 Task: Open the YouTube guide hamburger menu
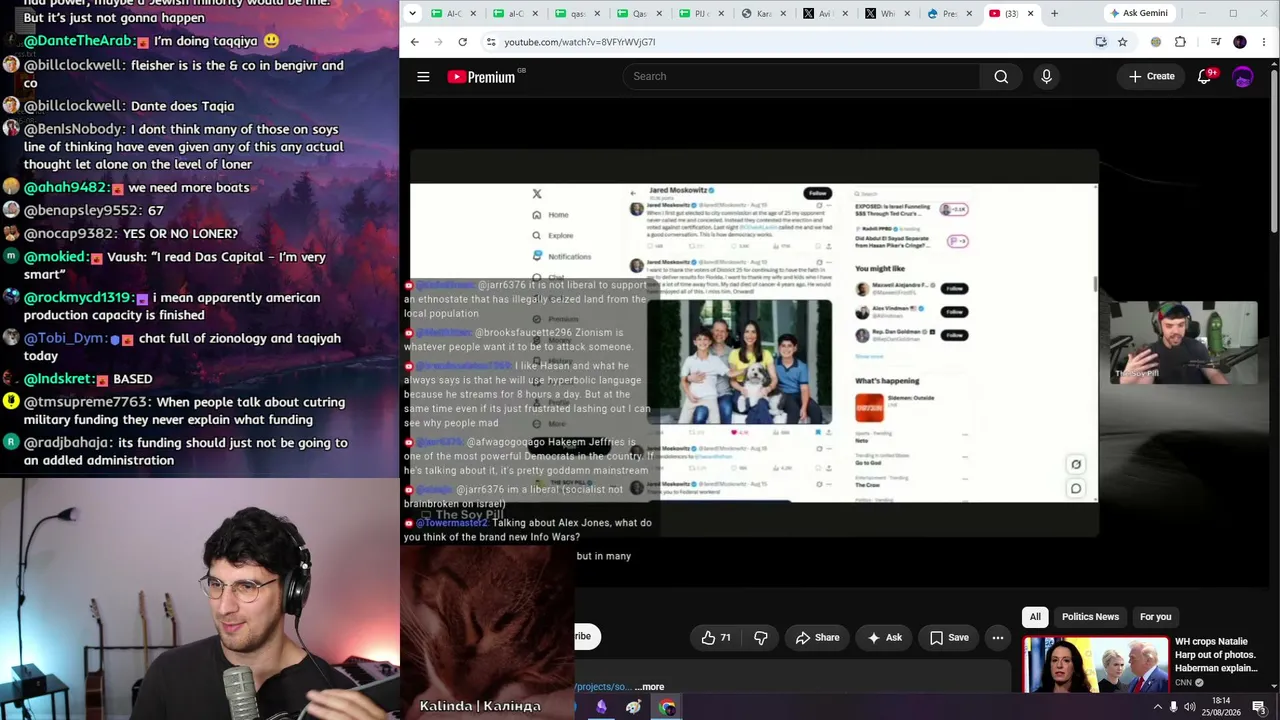(423, 76)
